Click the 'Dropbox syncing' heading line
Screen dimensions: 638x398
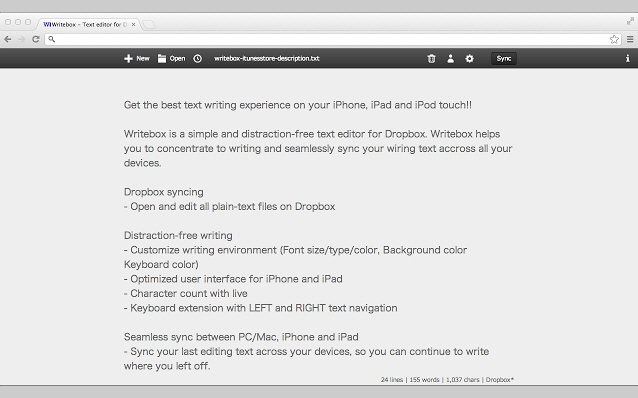point(164,192)
